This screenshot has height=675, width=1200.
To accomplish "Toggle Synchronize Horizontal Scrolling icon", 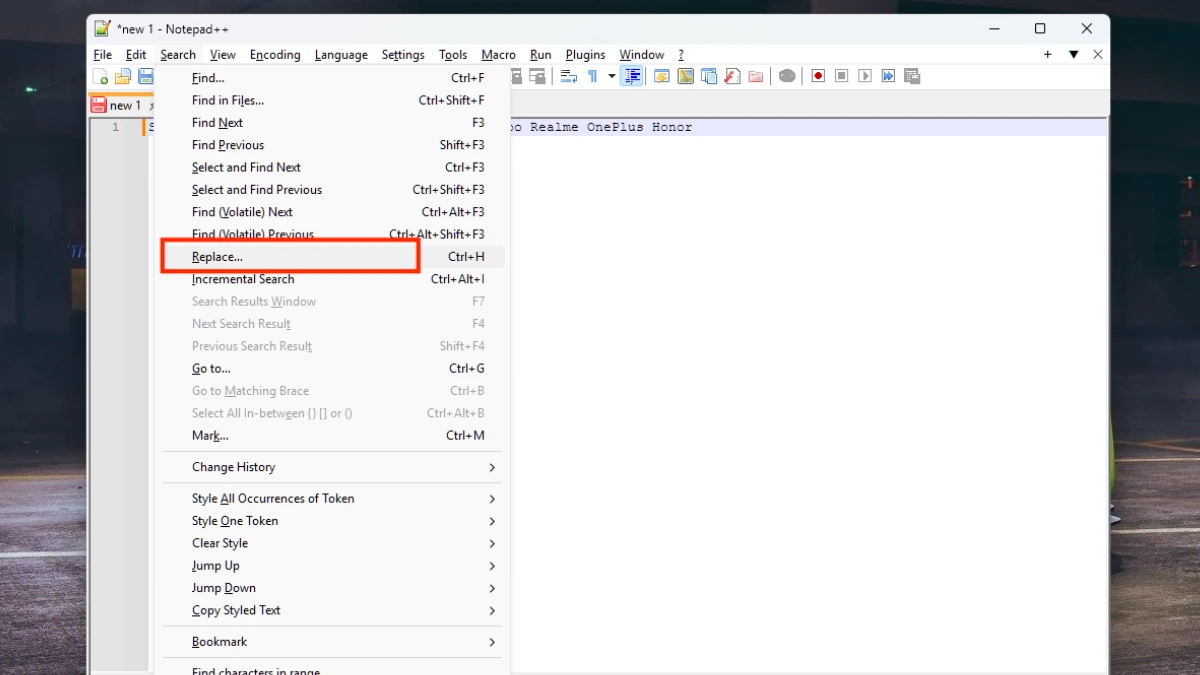I will coord(538,76).
